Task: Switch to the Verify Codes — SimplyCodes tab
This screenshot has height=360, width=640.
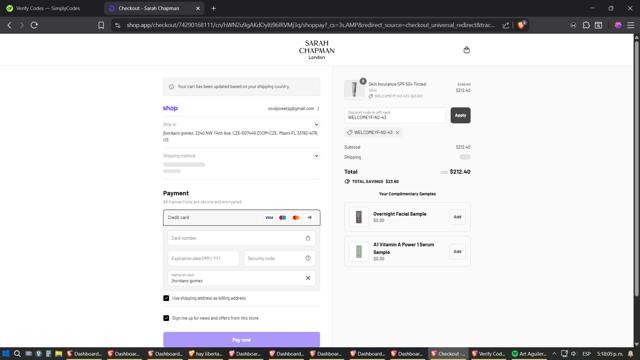Action: (x=49, y=8)
